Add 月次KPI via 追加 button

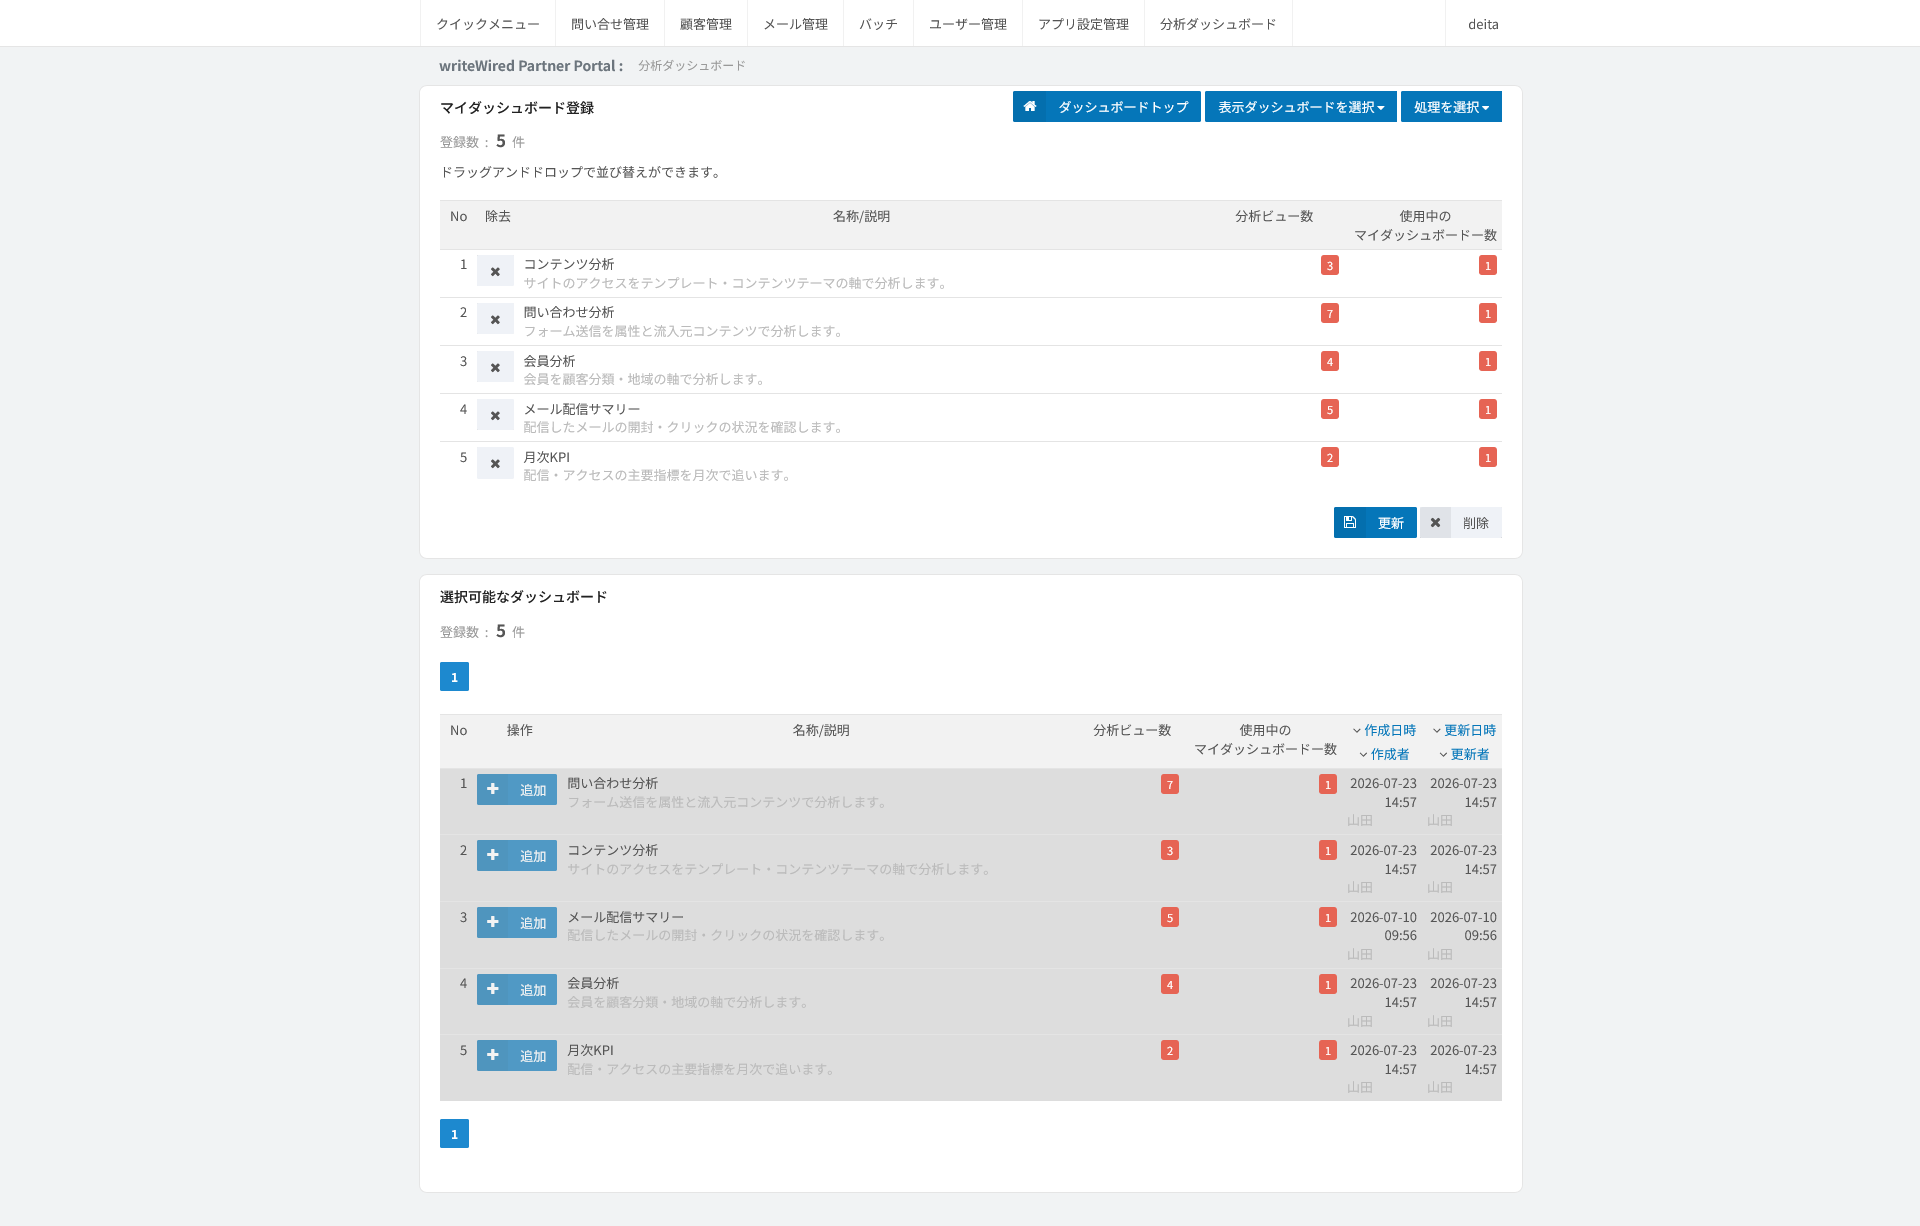(517, 1055)
